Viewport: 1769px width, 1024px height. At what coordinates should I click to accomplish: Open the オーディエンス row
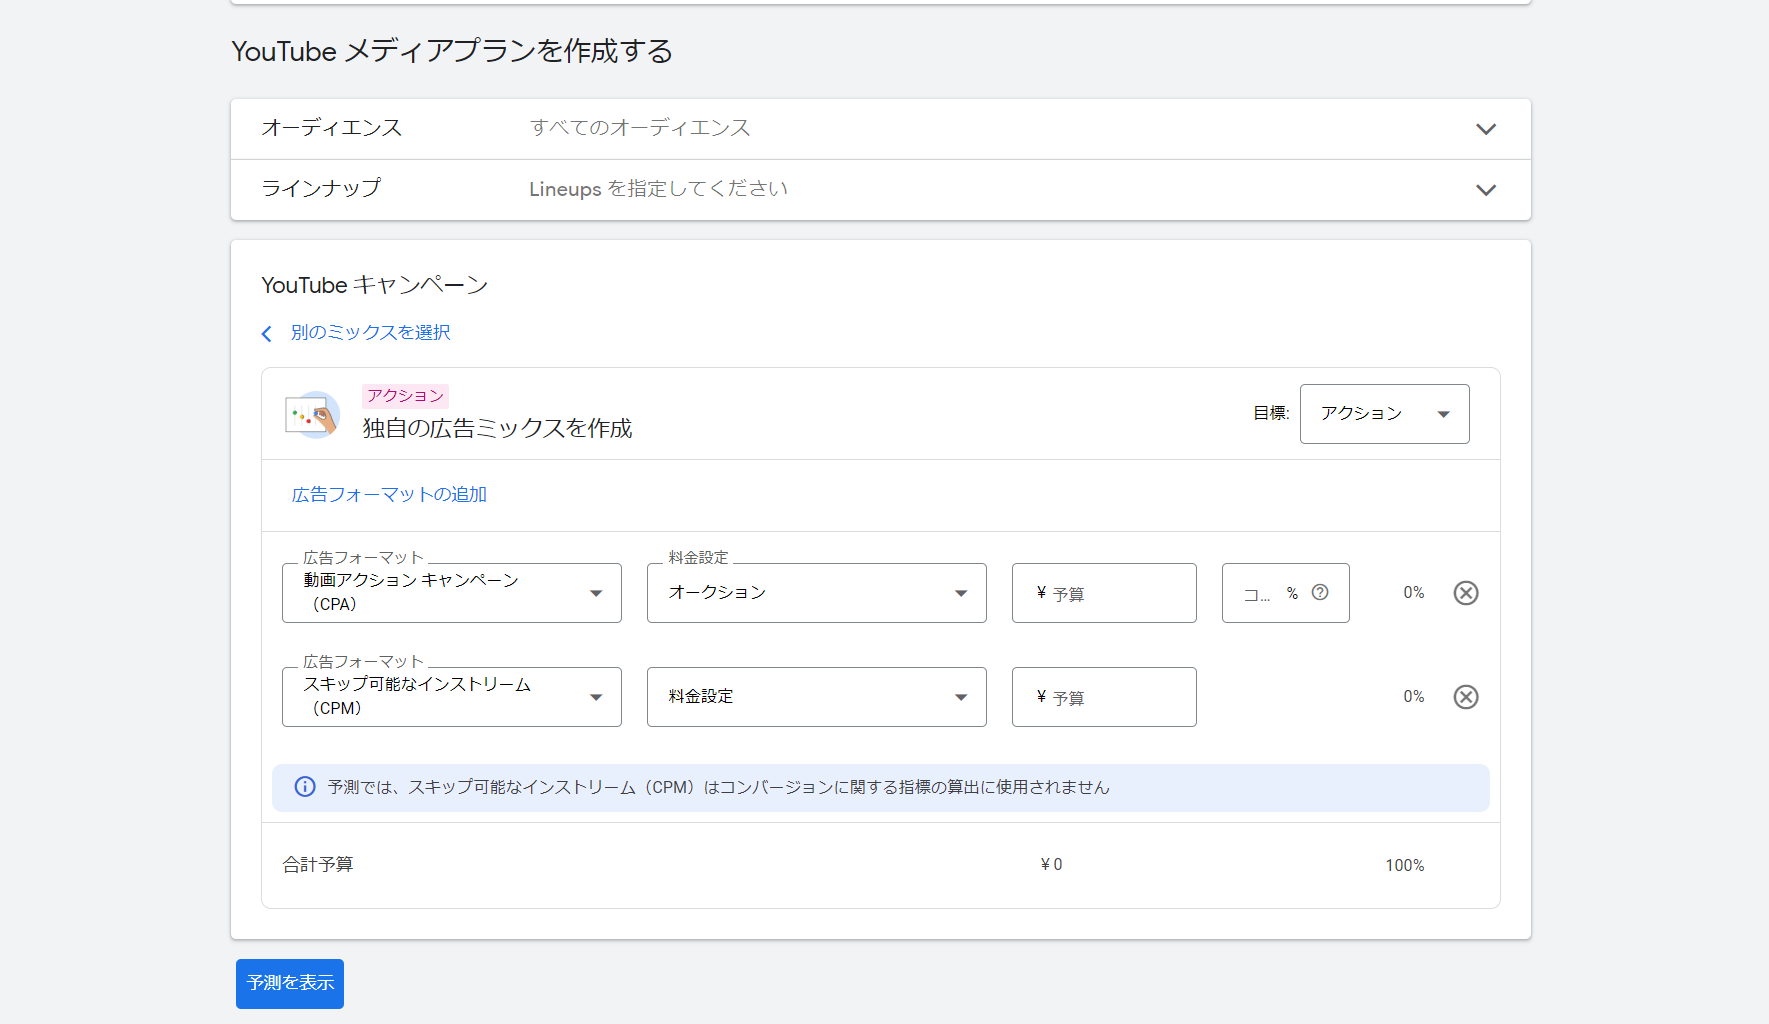click(880, 129)
